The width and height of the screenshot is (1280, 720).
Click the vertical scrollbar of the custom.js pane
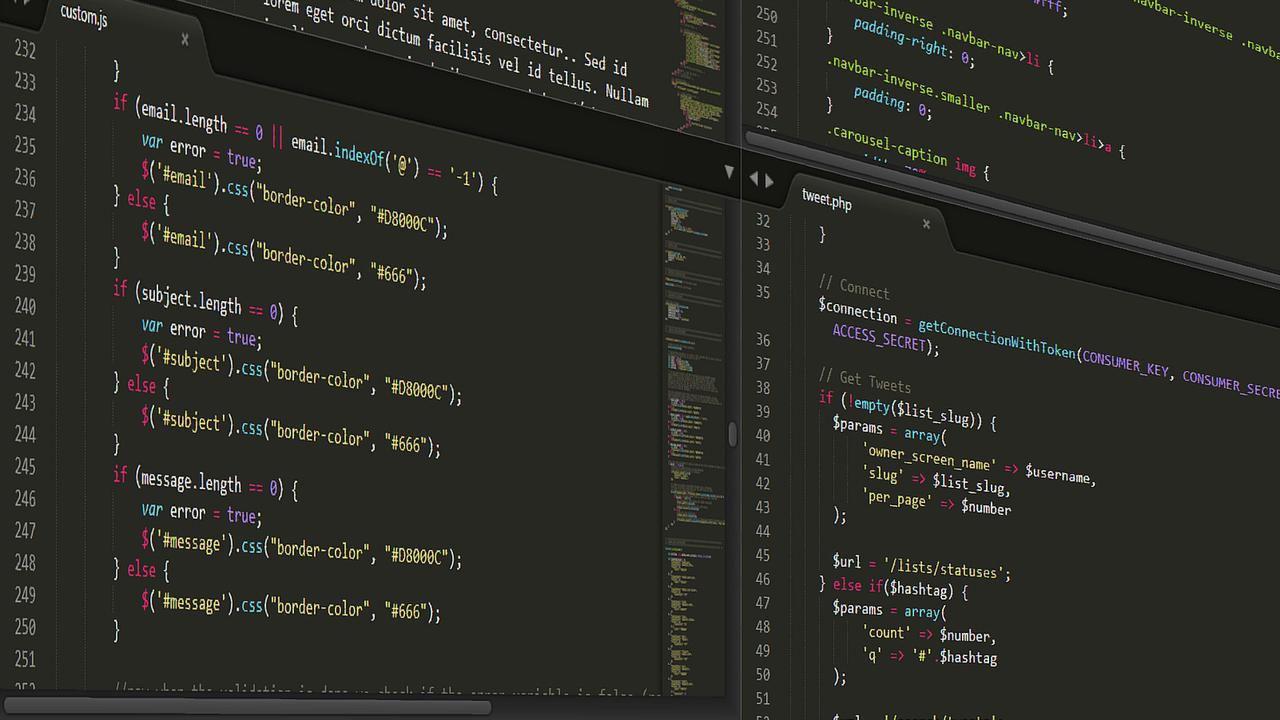click(731, 435)
